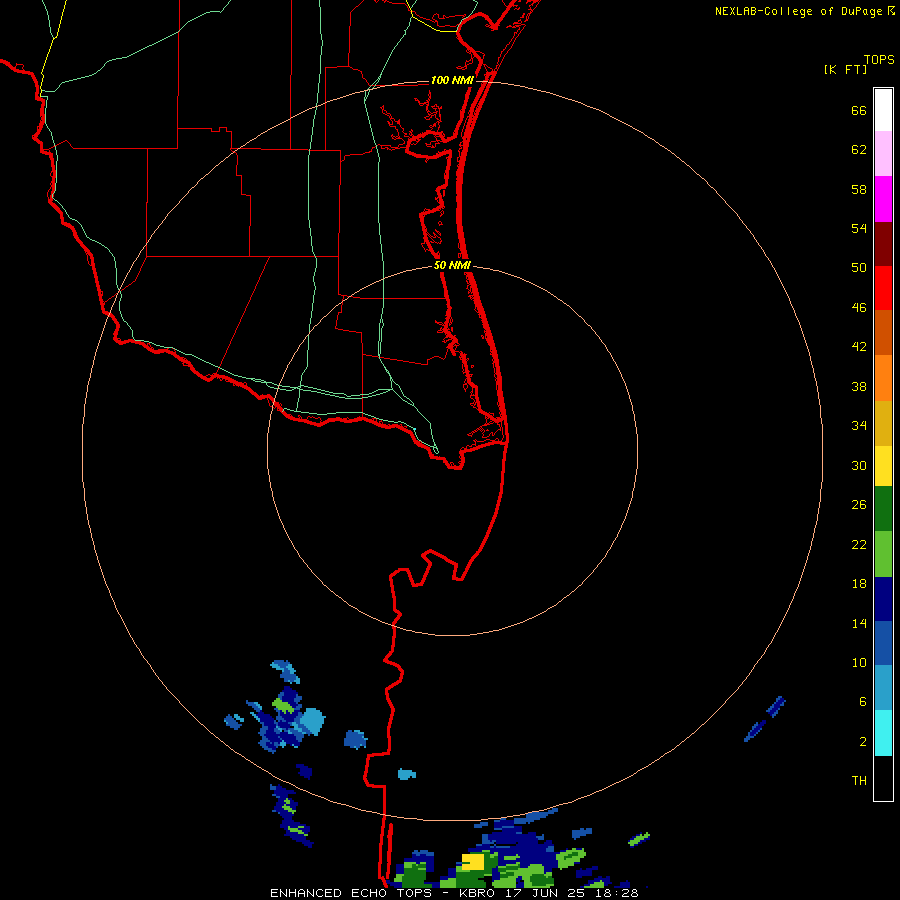Click the legend value 30
This screenshot has height=900, width=900.
(859, 465)
